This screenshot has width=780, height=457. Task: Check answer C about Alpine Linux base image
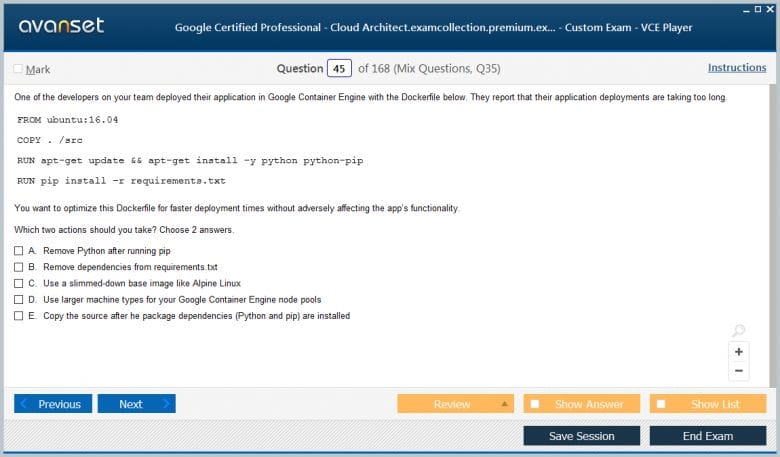click(18, 283)
